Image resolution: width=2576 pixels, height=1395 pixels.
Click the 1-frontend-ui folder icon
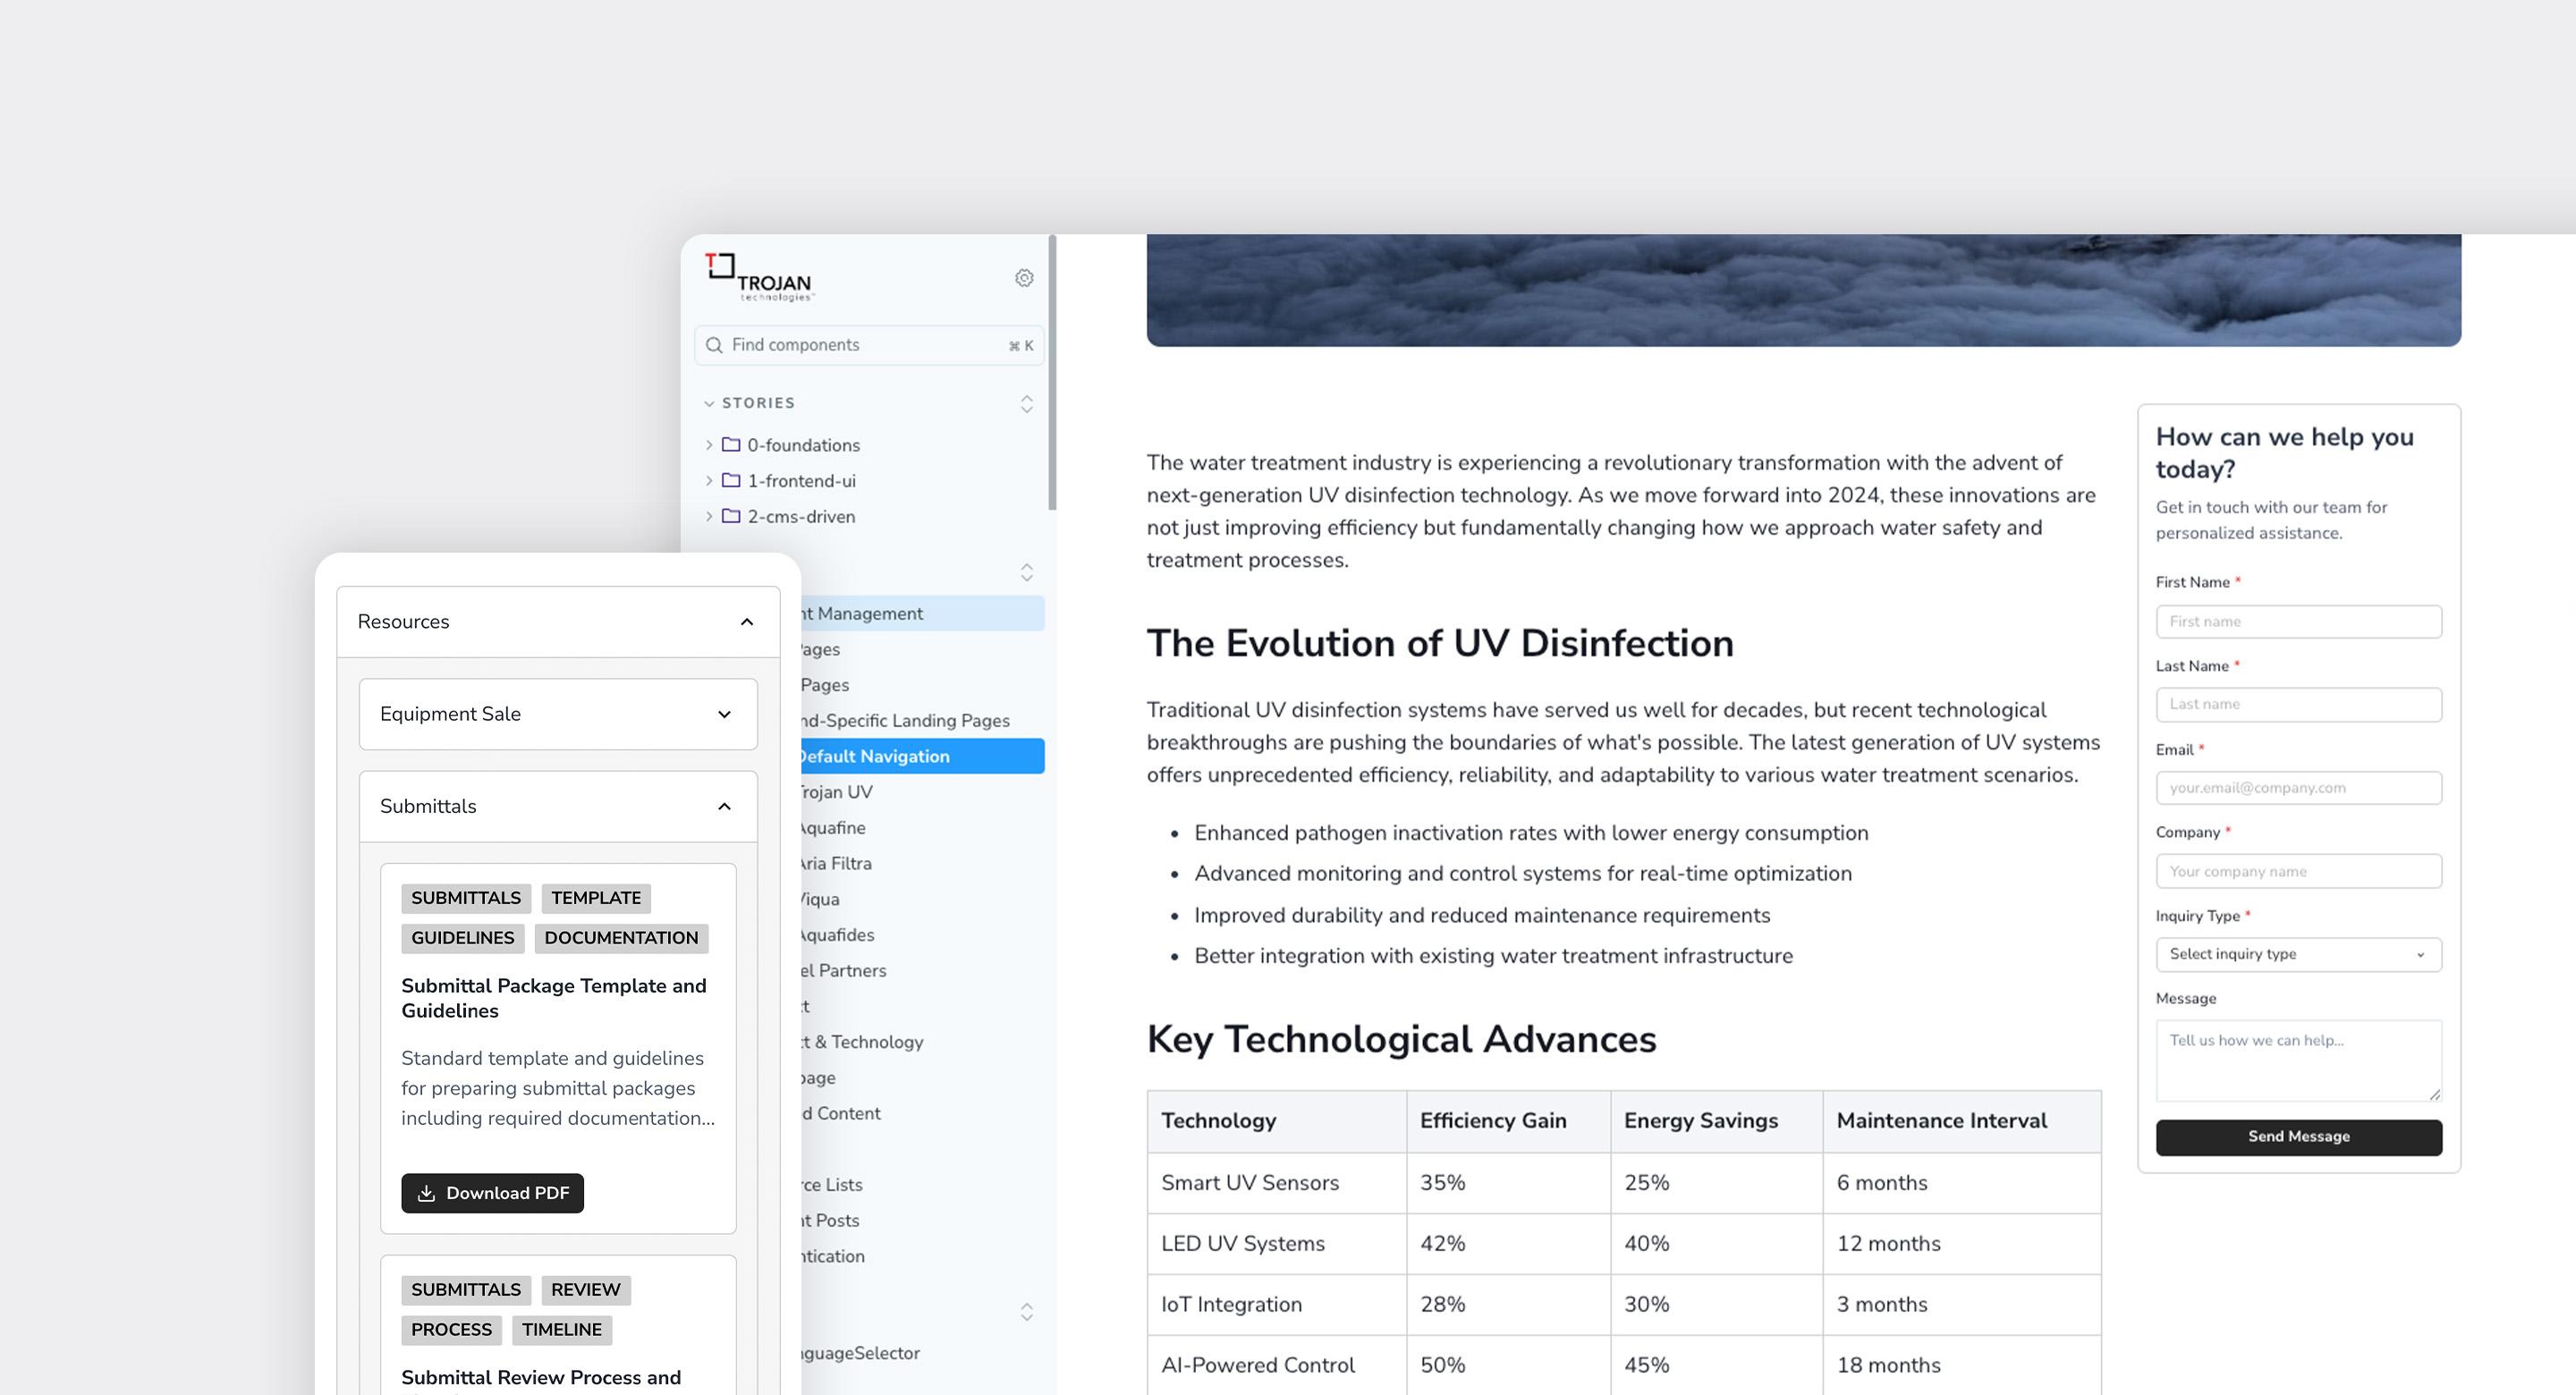click(x=732, y=480)
